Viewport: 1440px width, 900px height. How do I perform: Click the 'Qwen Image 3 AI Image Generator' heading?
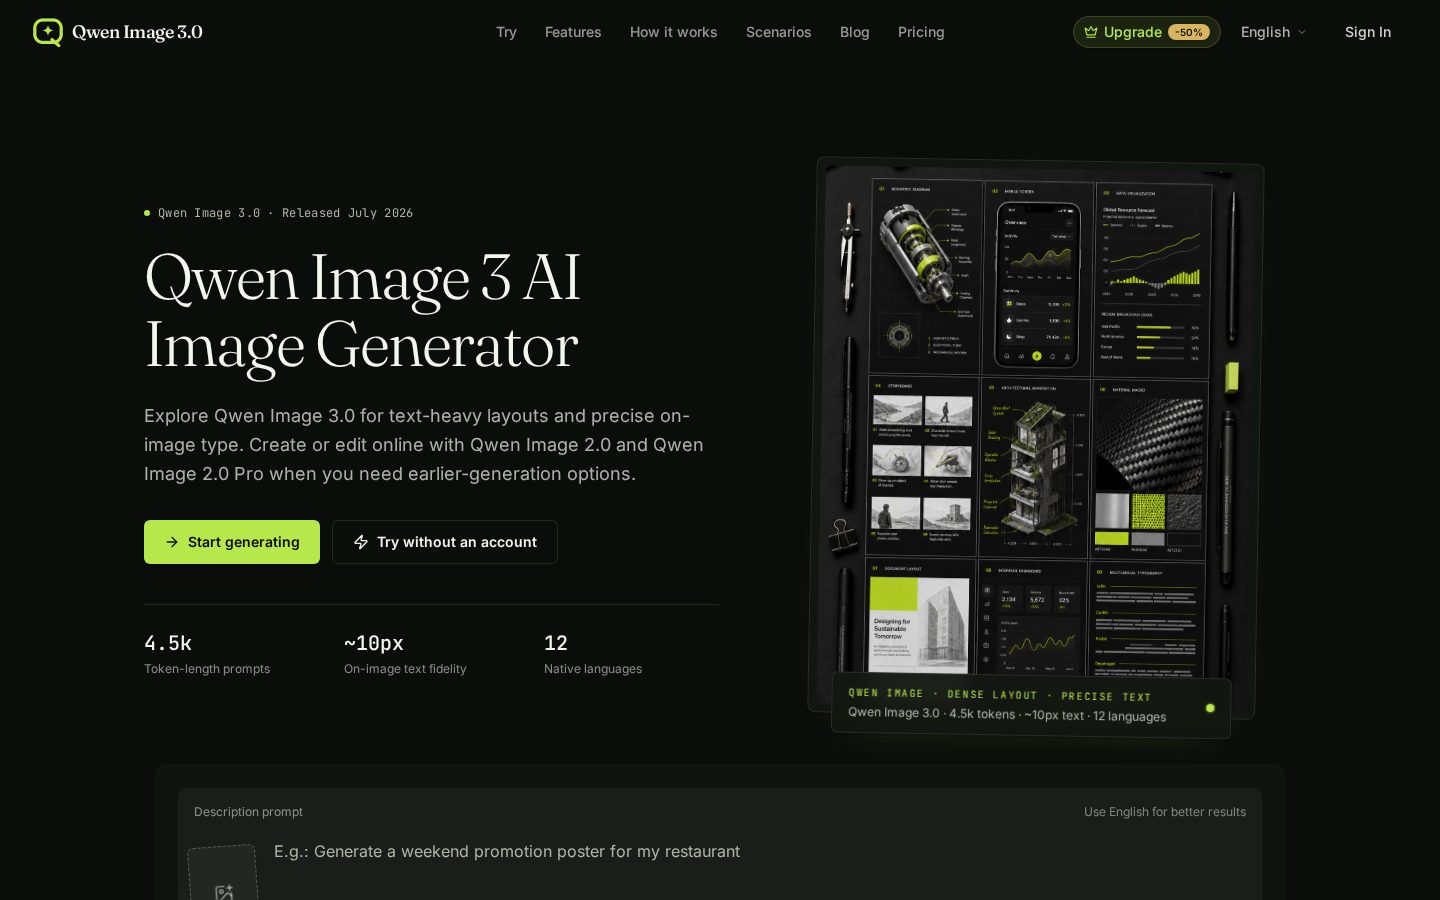tap(362, 311)
